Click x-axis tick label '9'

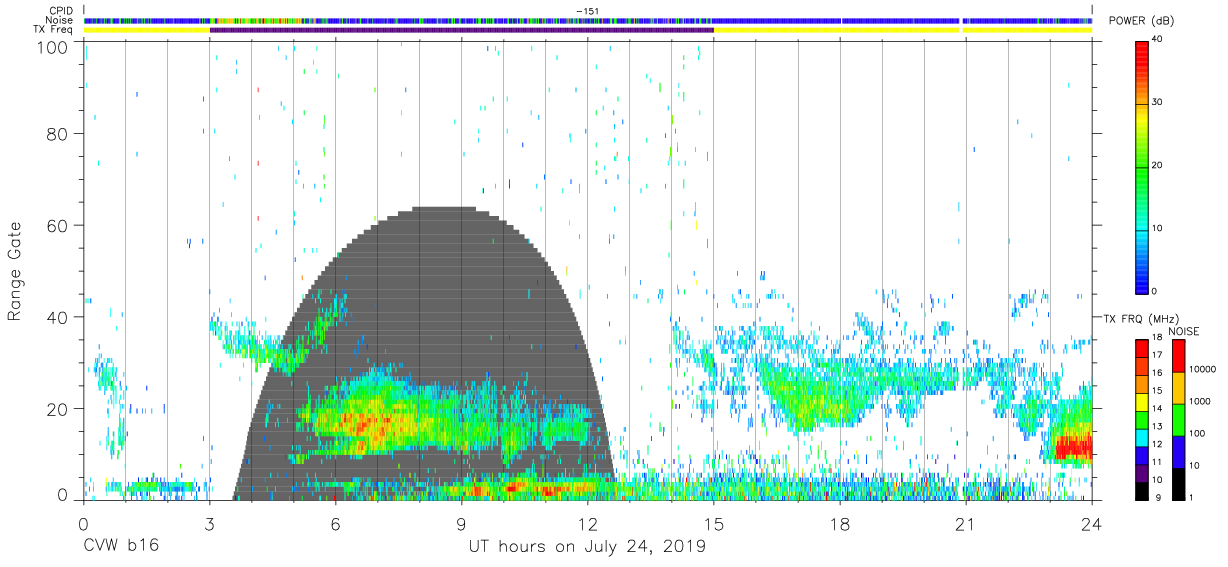461,523
